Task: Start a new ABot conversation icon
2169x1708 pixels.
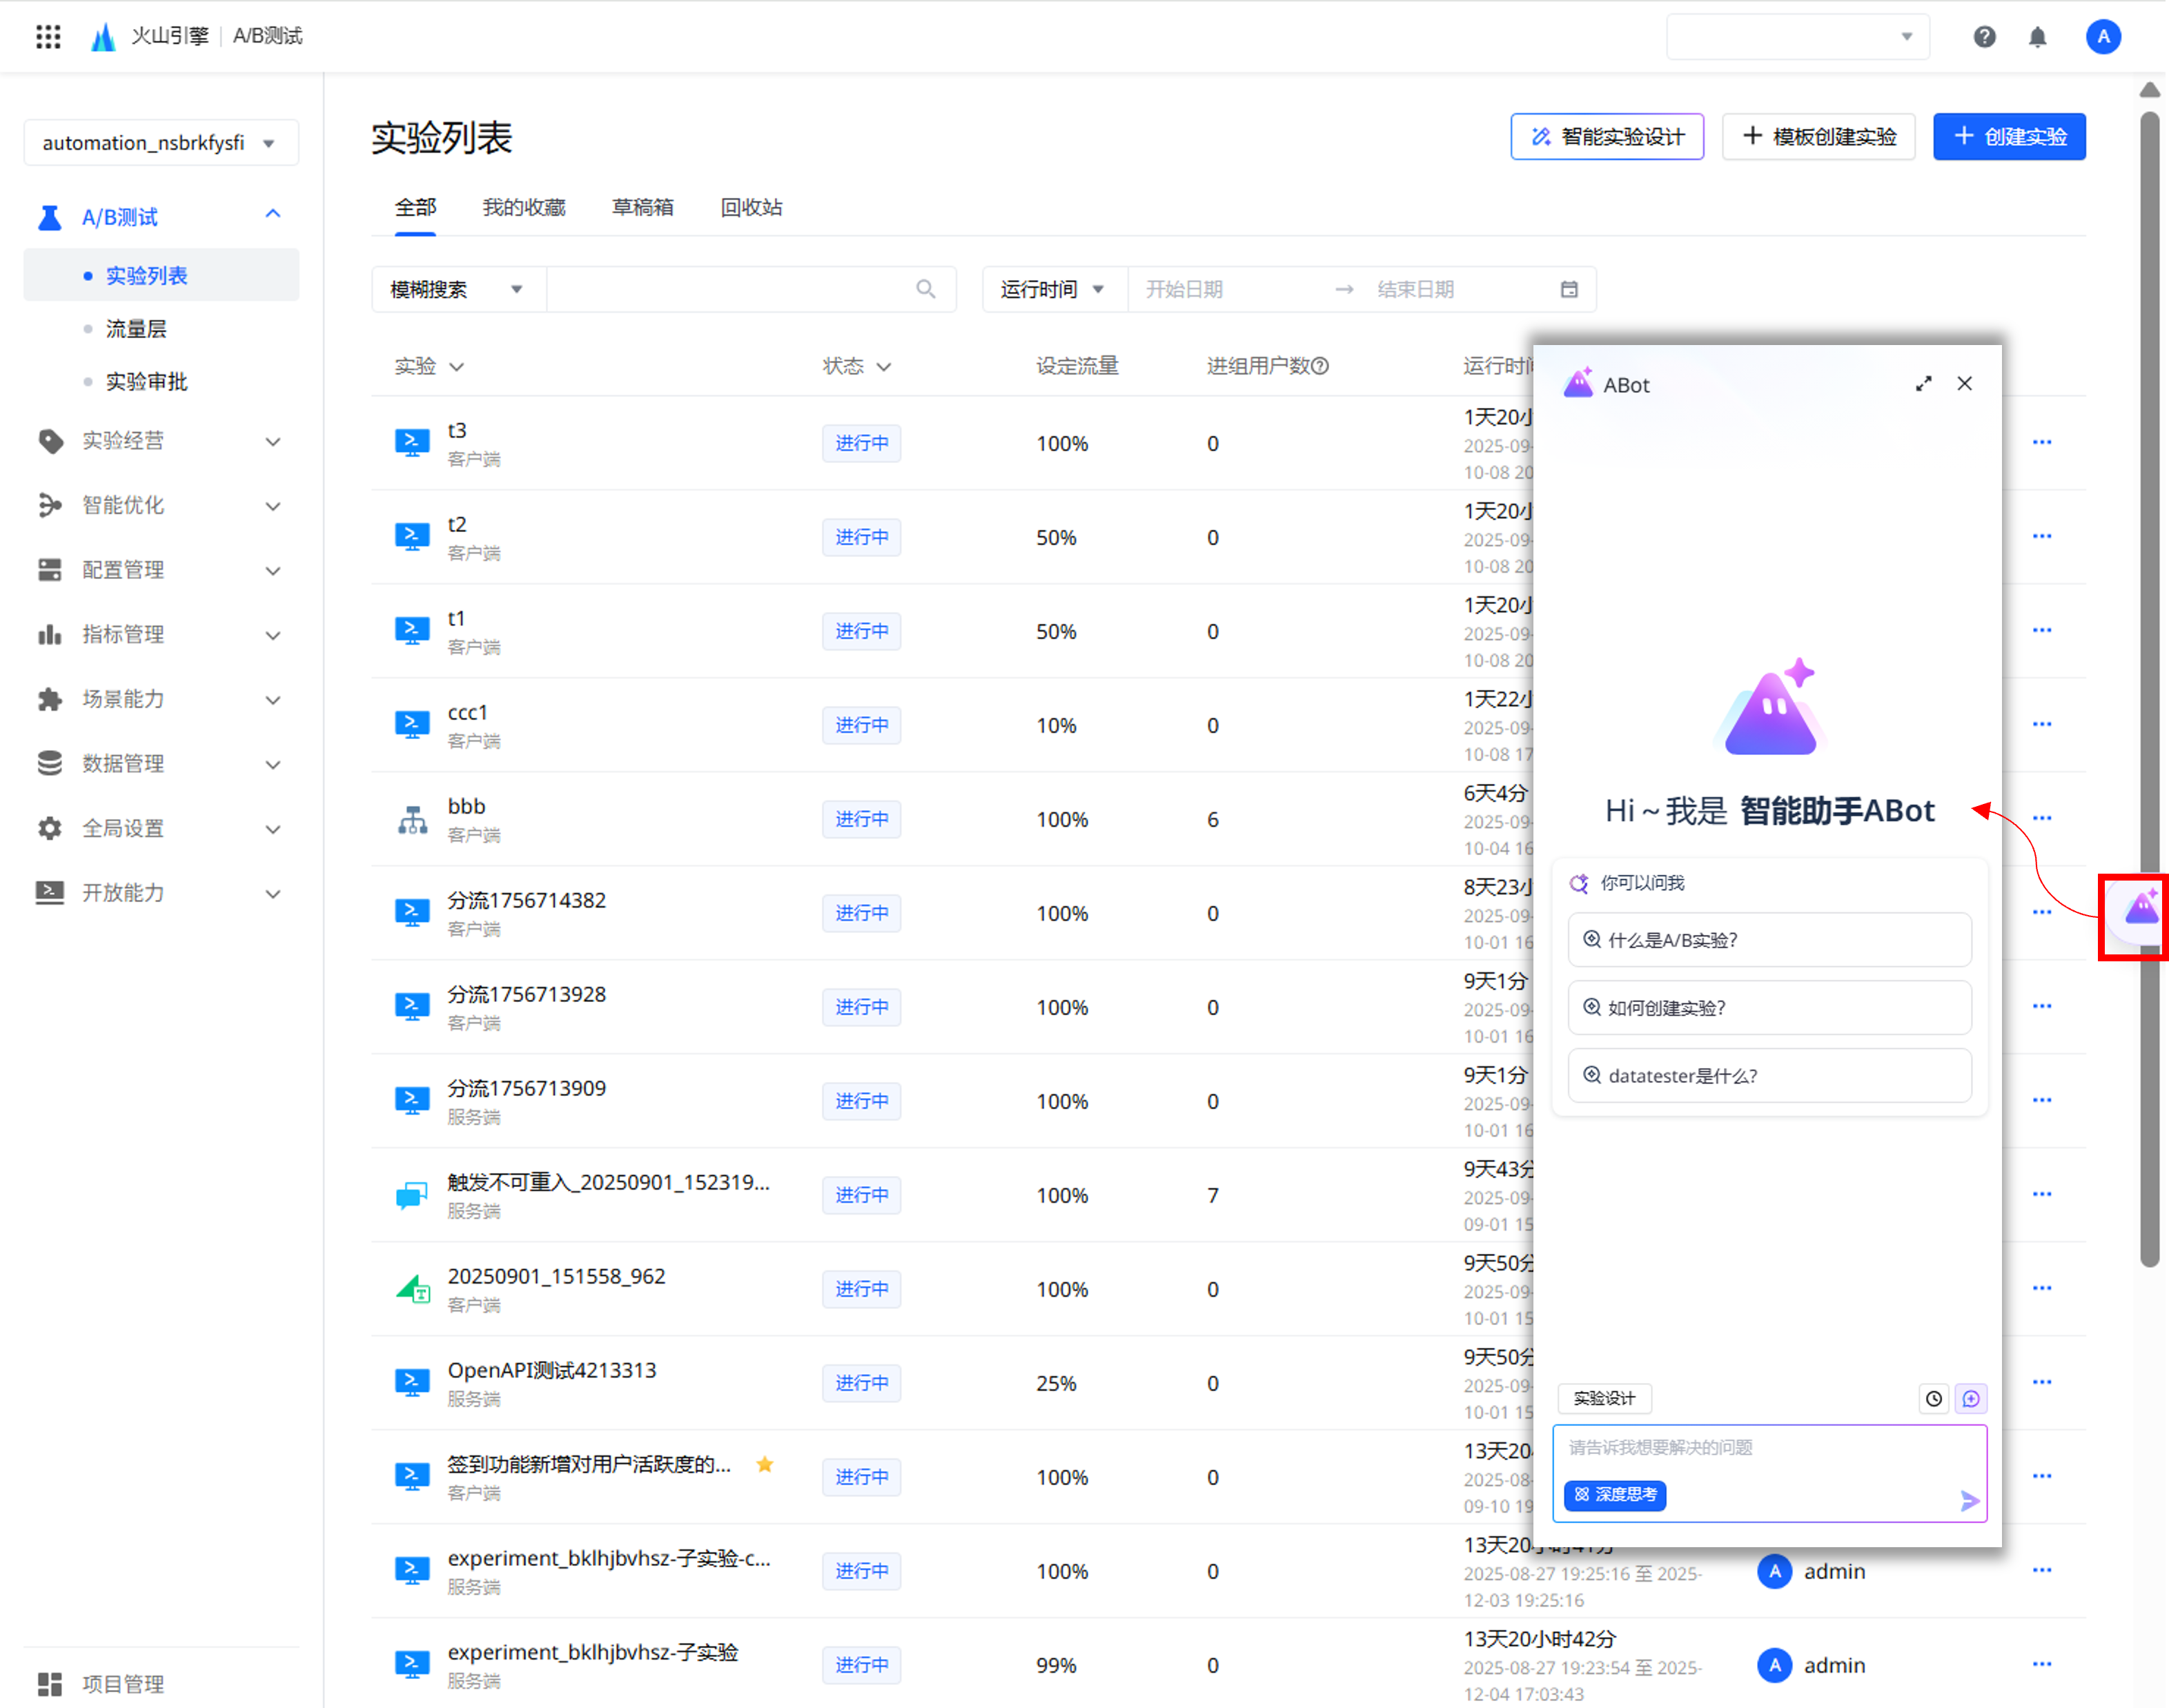Action: (1970, 1398)
